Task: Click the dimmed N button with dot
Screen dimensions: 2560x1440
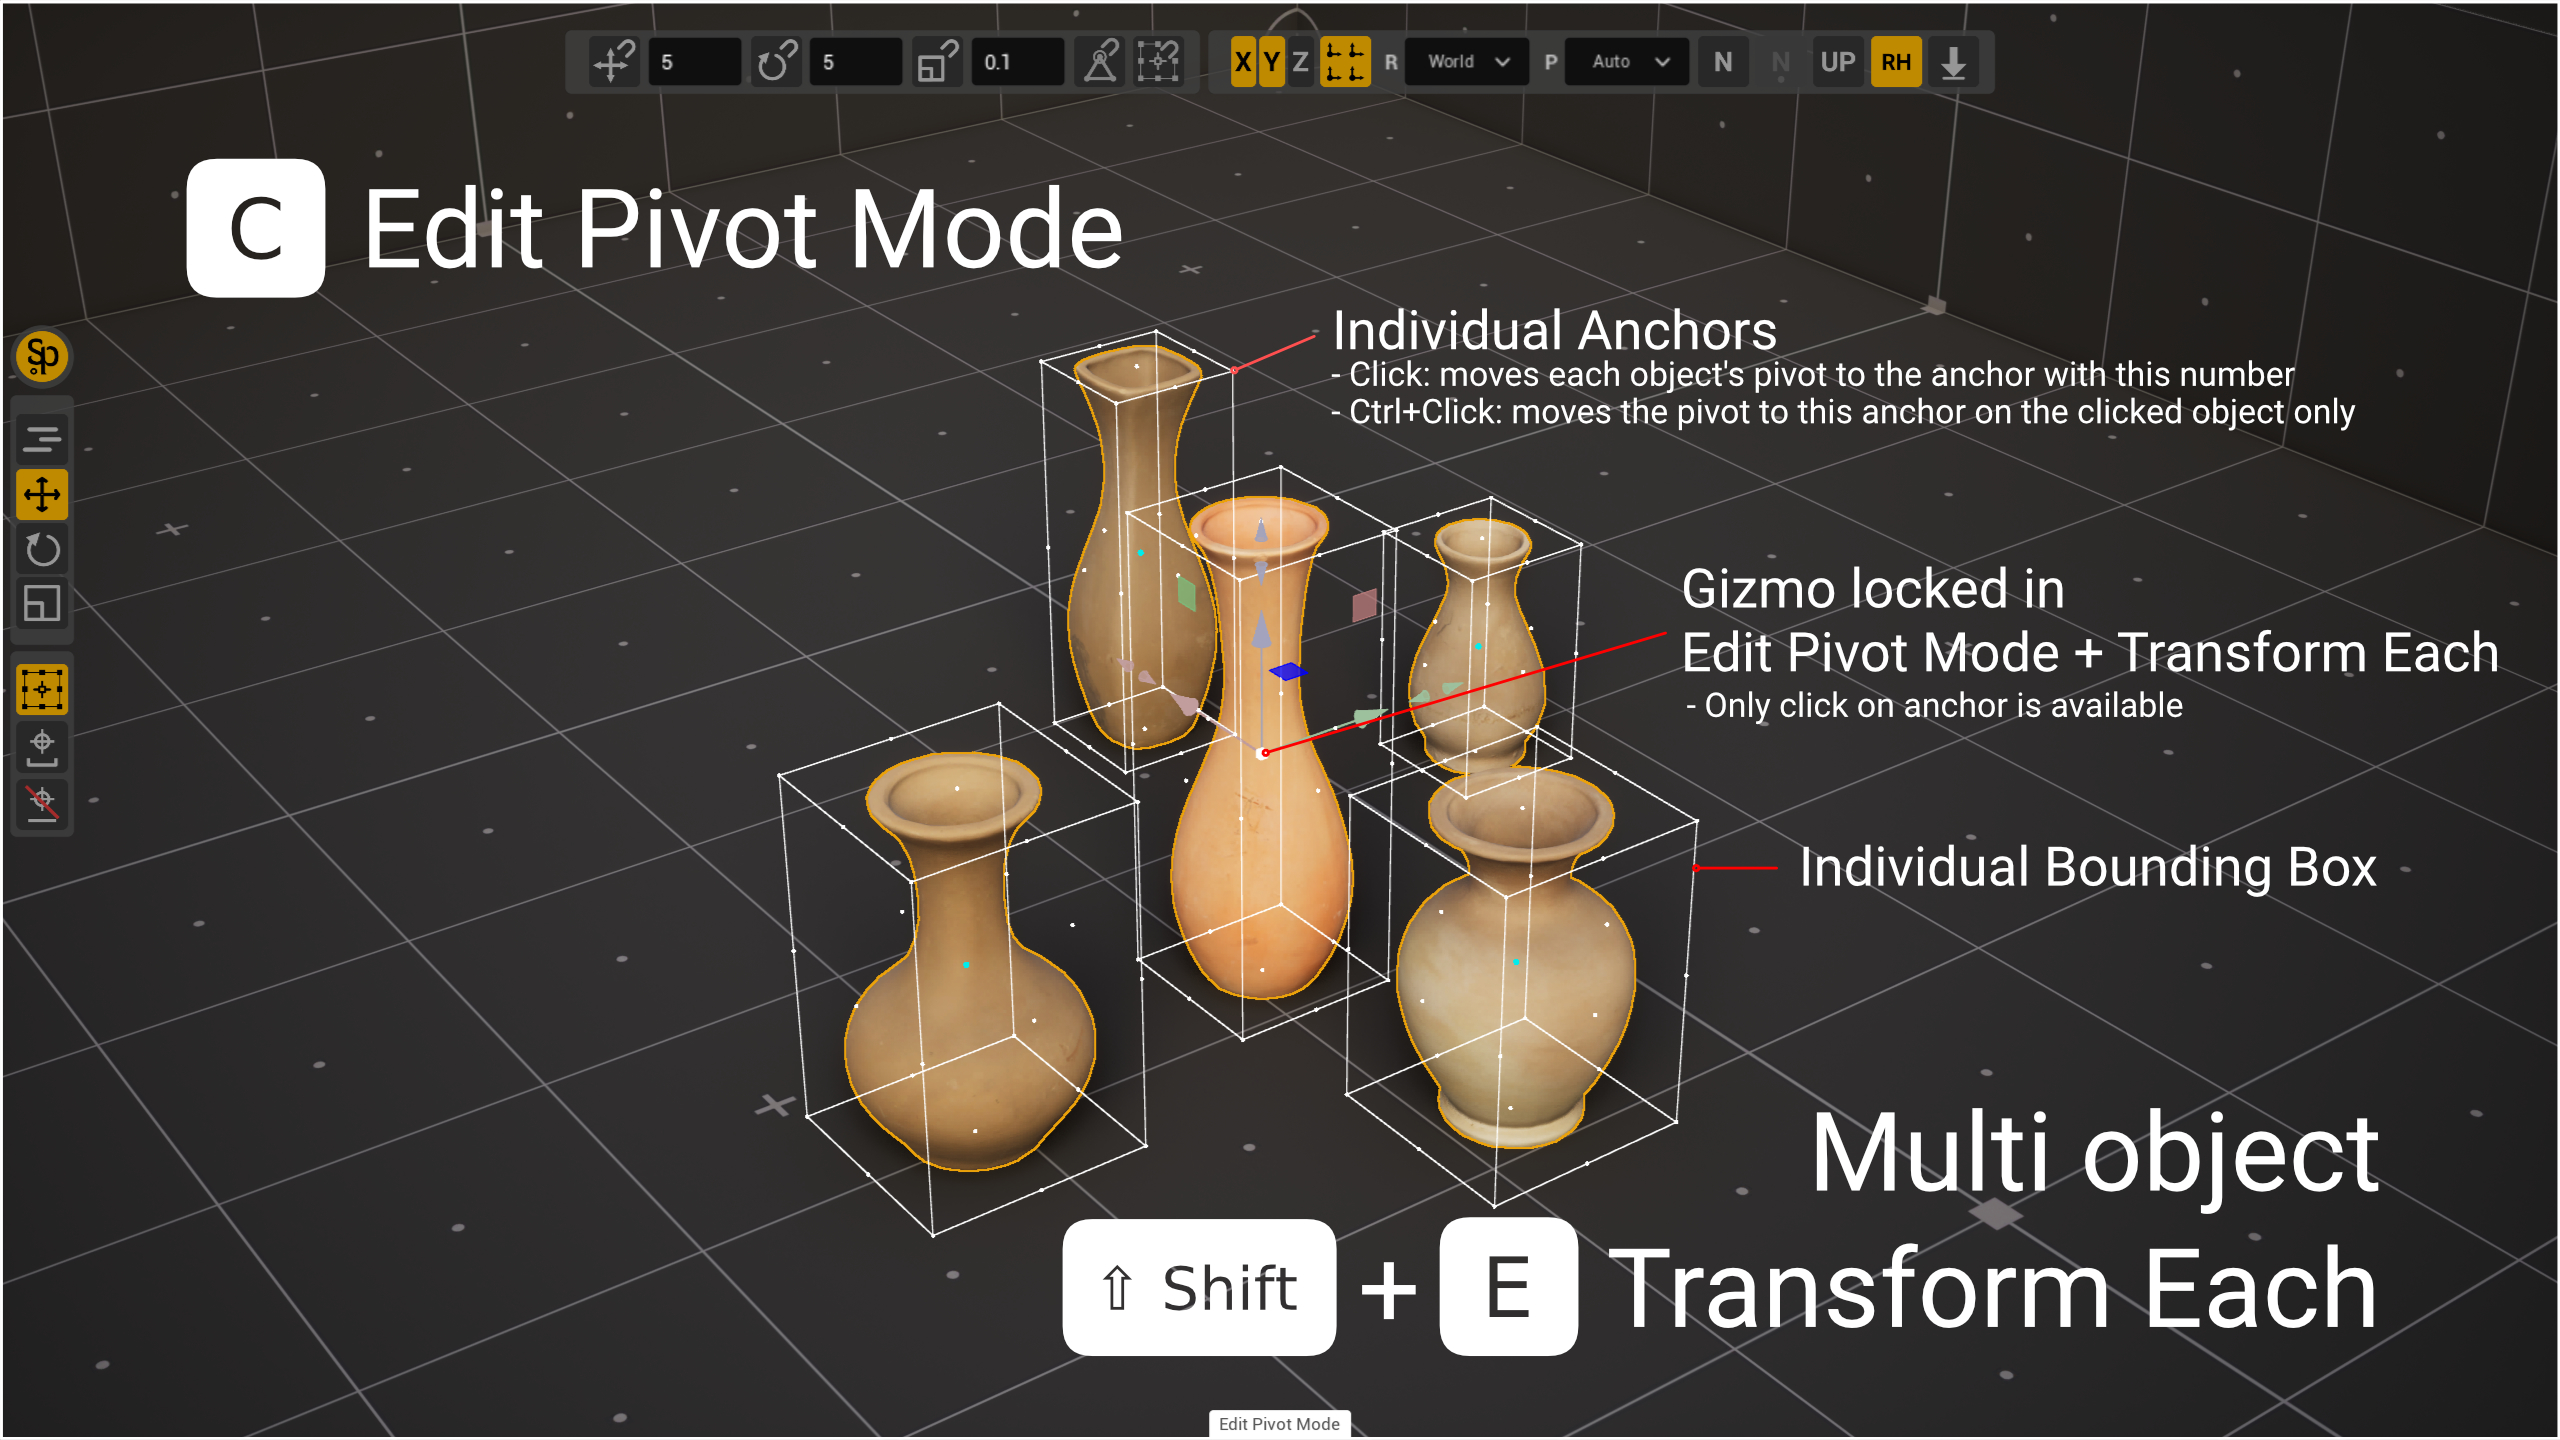Action: click(x=1781, y=62)
